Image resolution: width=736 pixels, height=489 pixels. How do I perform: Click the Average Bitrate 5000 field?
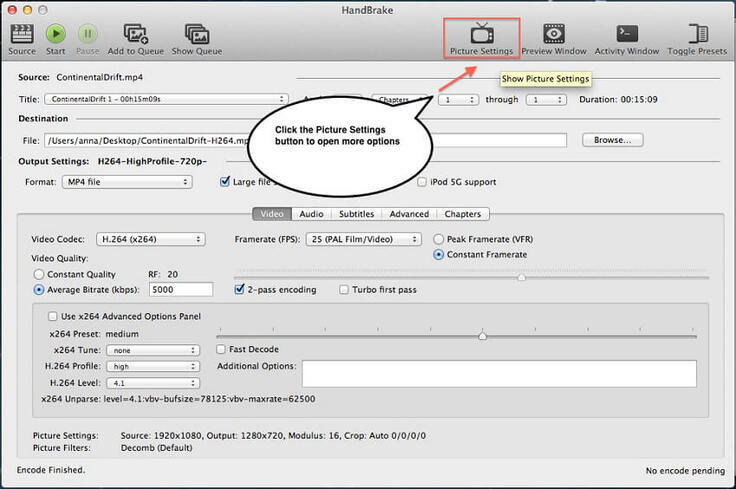pyautogui.click(x=181, y=290)
